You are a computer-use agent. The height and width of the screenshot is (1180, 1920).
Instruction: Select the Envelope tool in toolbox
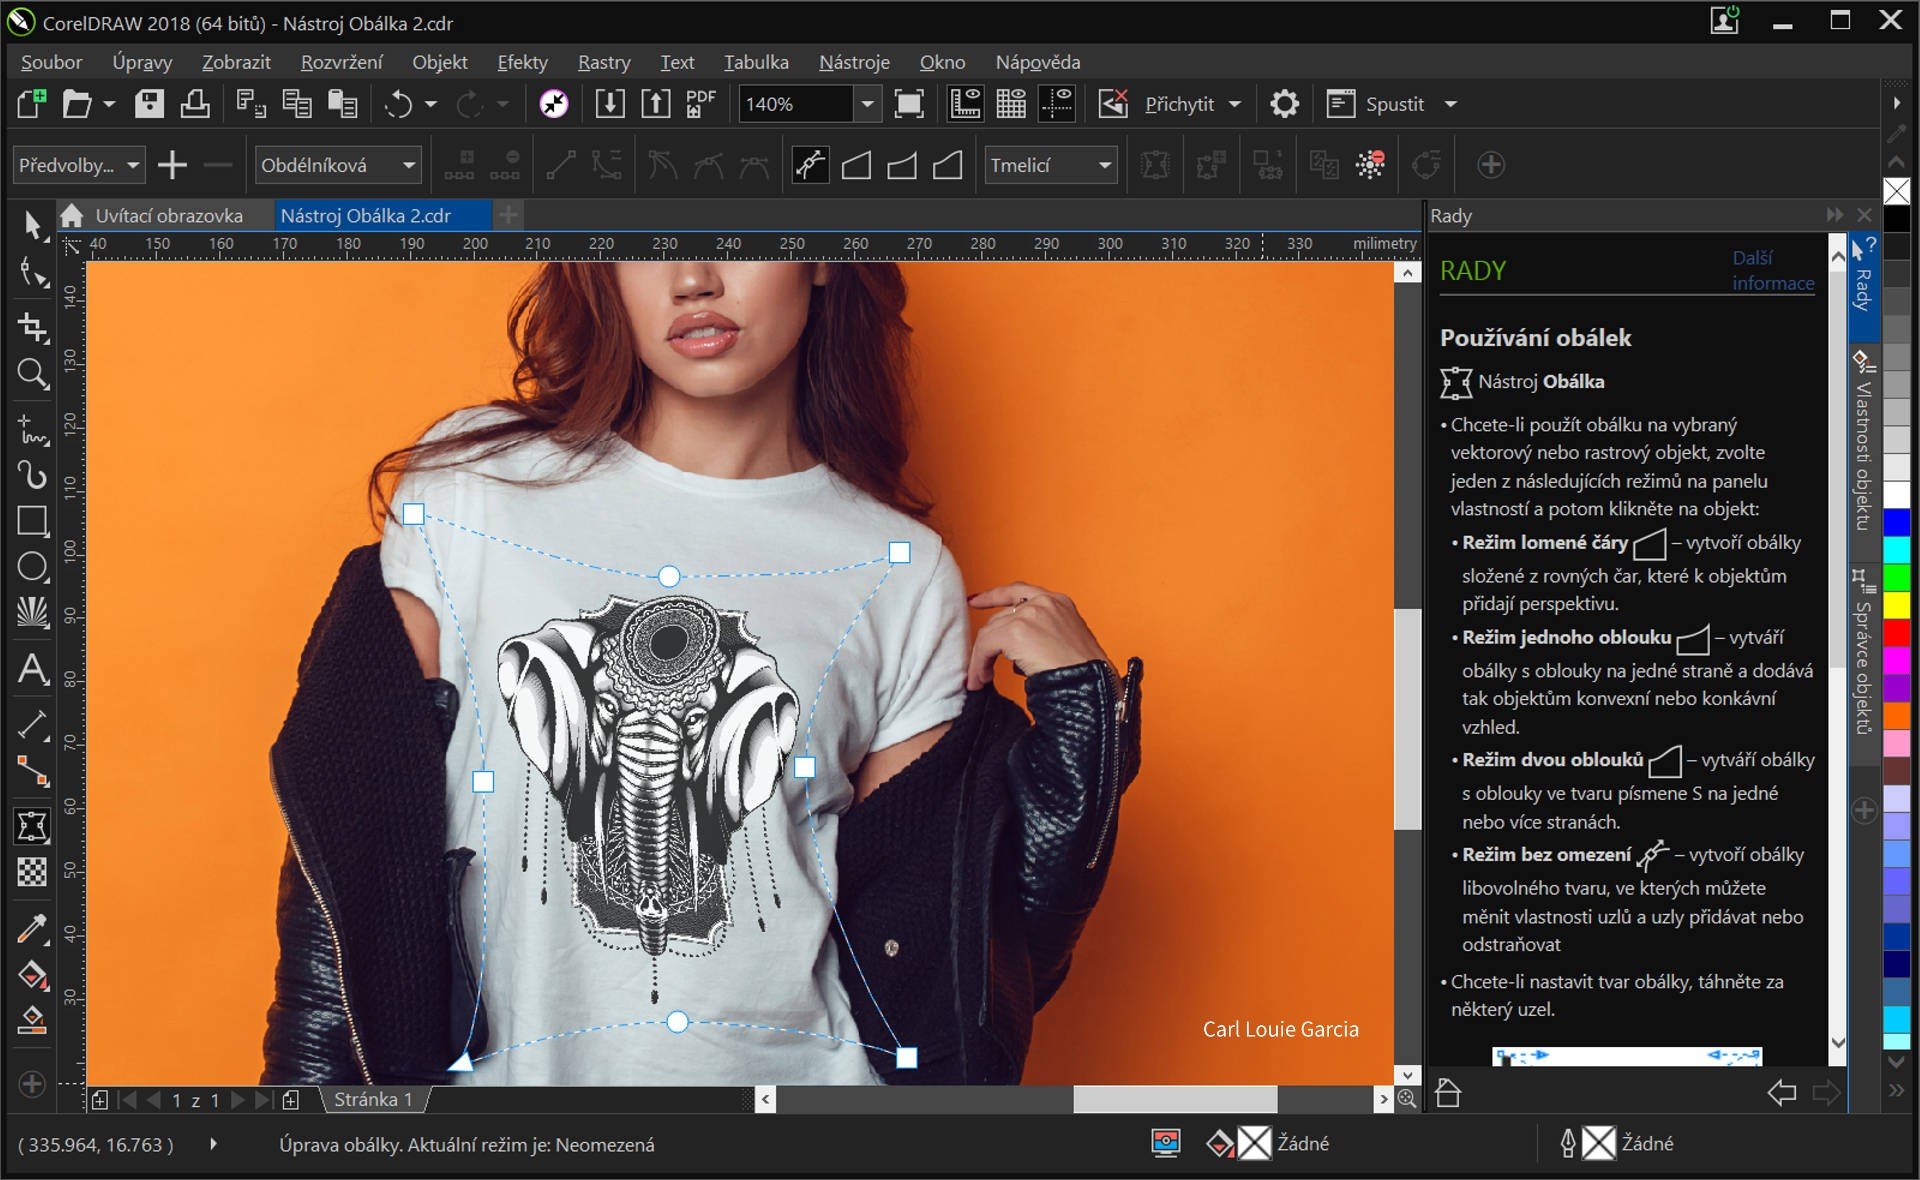32,826
